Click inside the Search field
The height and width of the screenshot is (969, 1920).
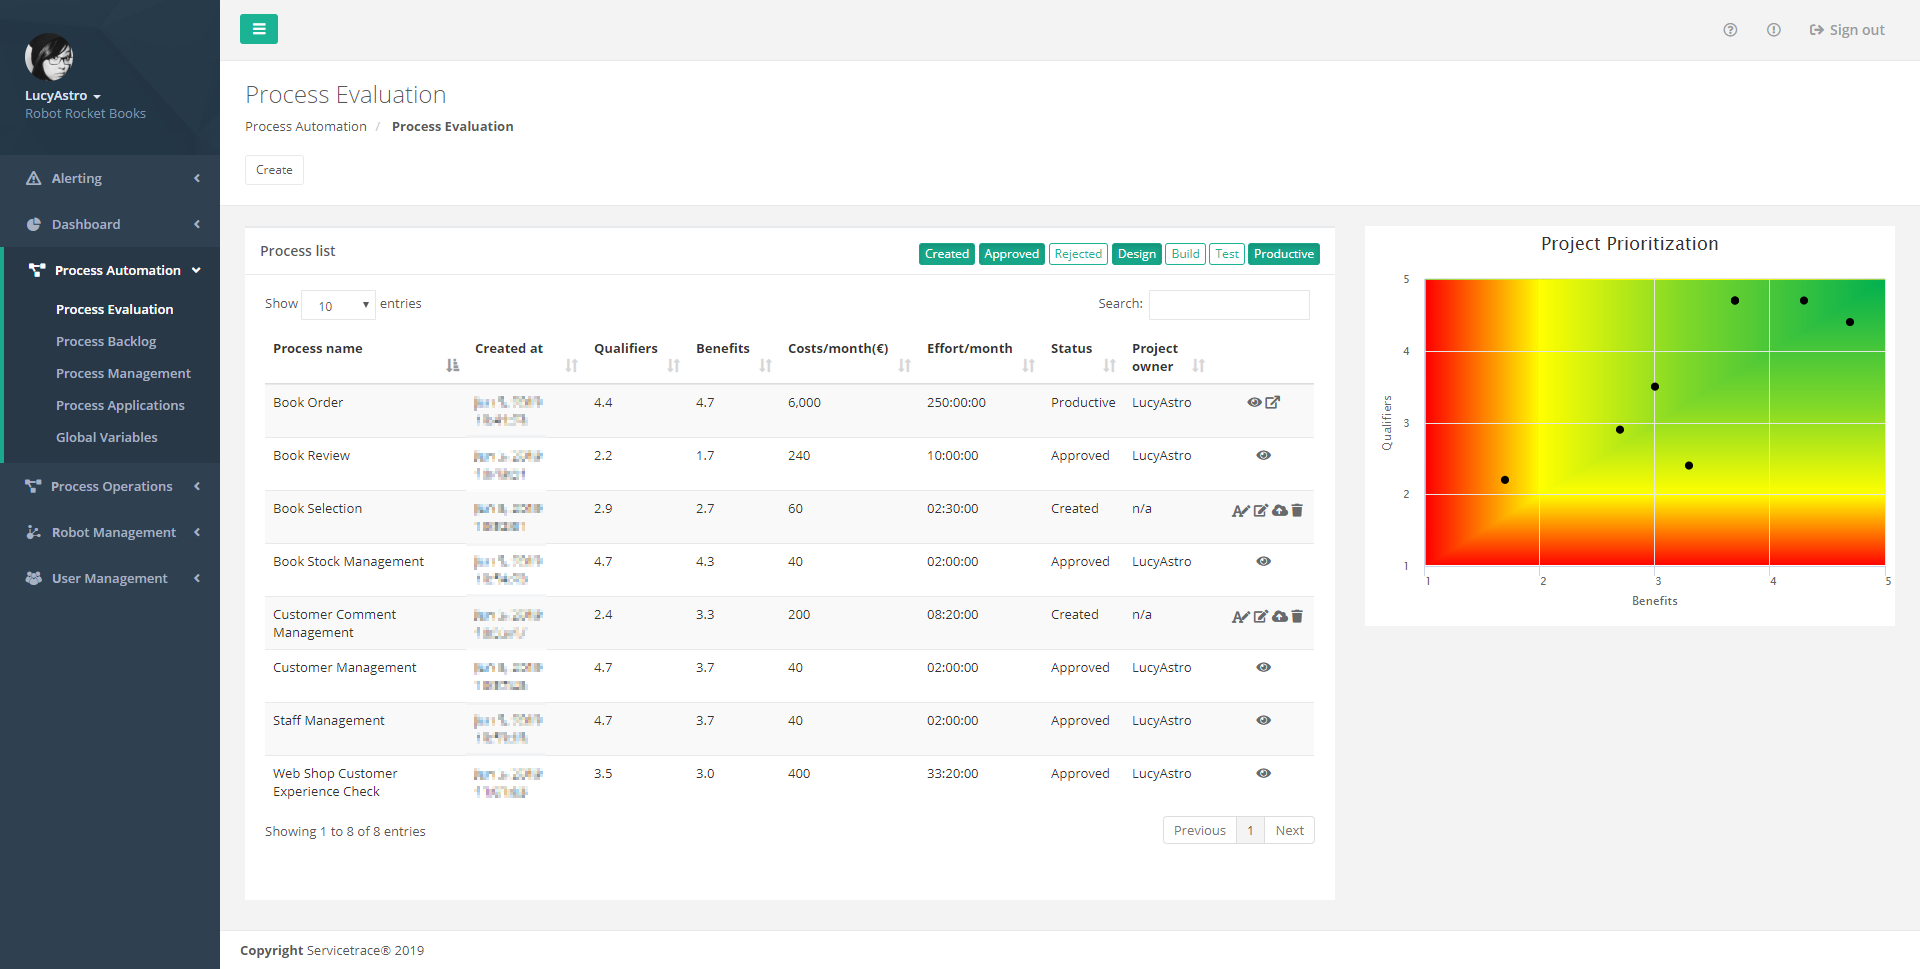(x=1229, y=304)
